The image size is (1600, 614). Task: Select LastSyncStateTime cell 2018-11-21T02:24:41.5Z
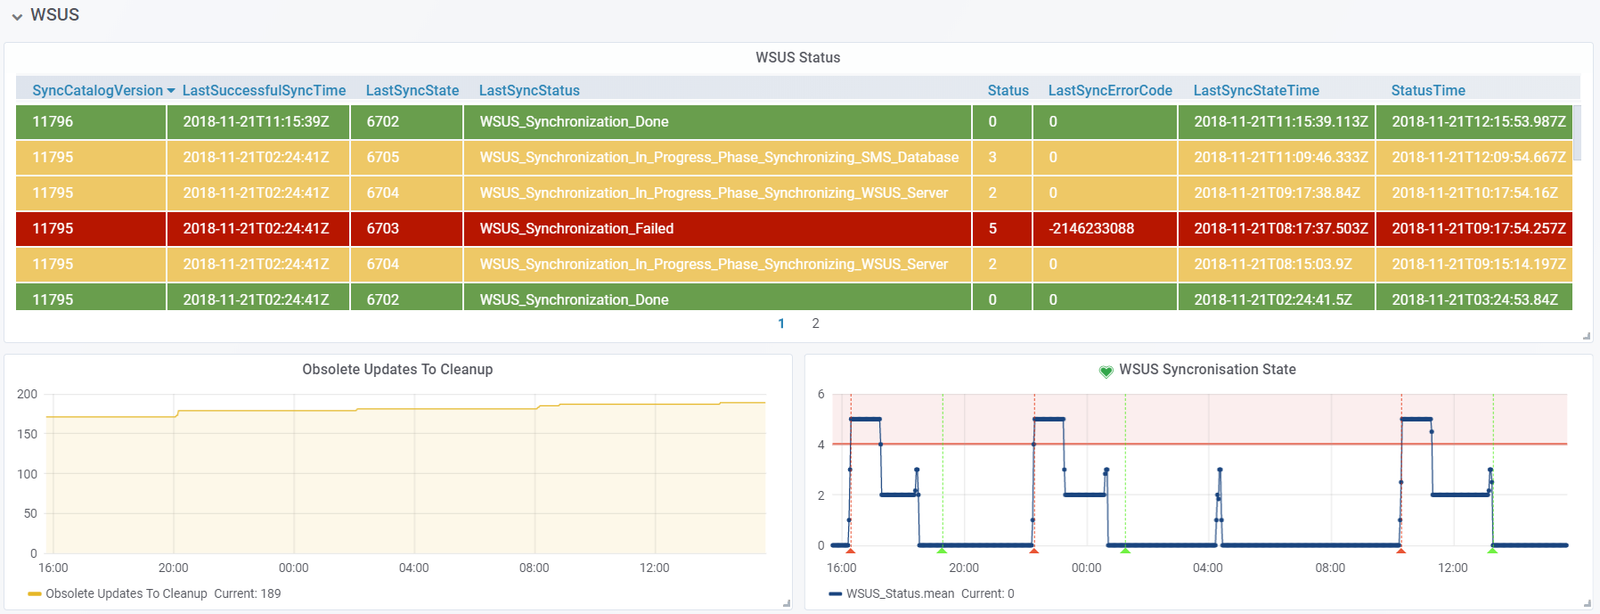coord(1277,297)
